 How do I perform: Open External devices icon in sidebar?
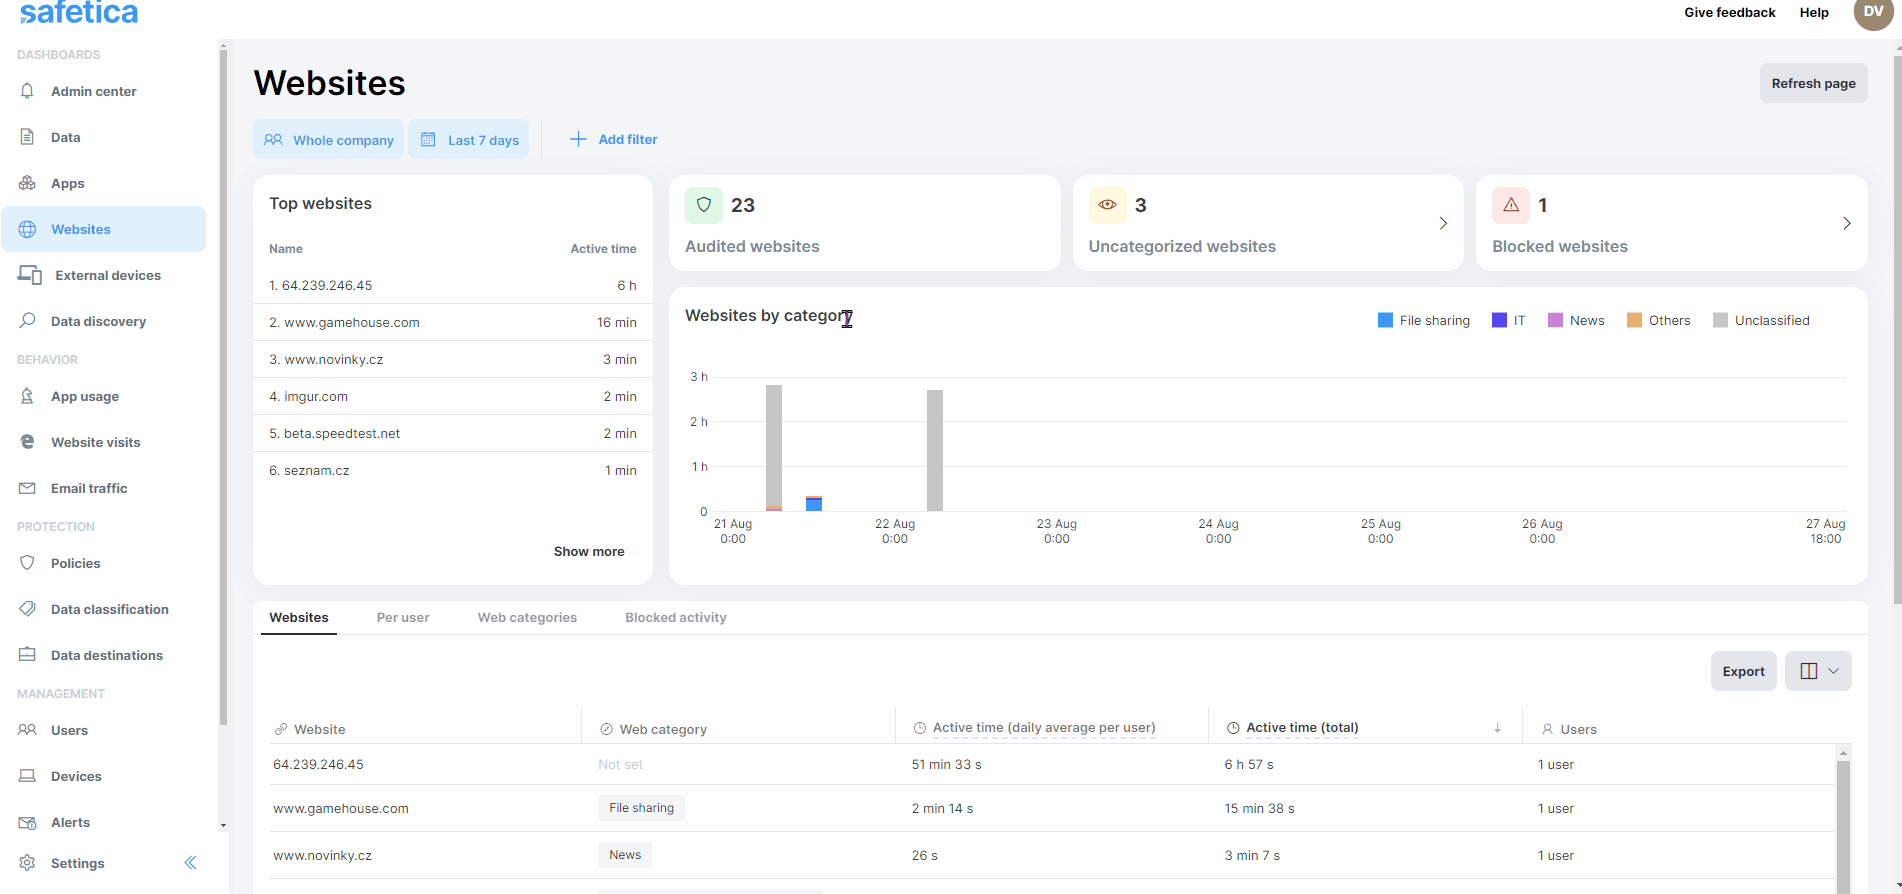tap(30, 275)
